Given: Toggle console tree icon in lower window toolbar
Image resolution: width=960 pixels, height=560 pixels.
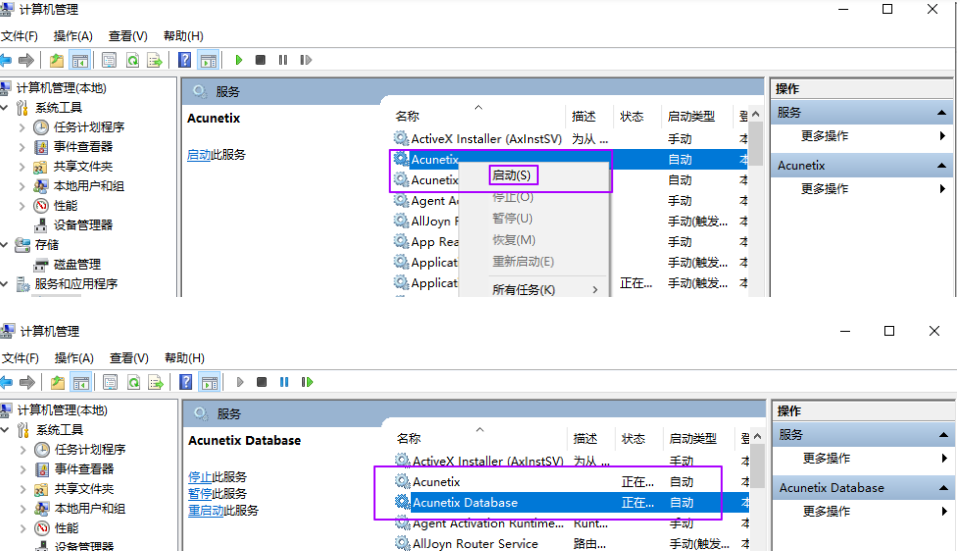Looking at the screenshot, I should [81, 383].
